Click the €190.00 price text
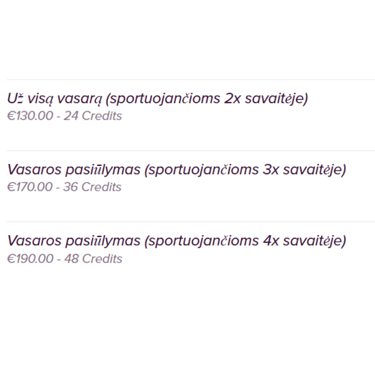This screenshot has width=375, height=366. [x=30, y=259]
